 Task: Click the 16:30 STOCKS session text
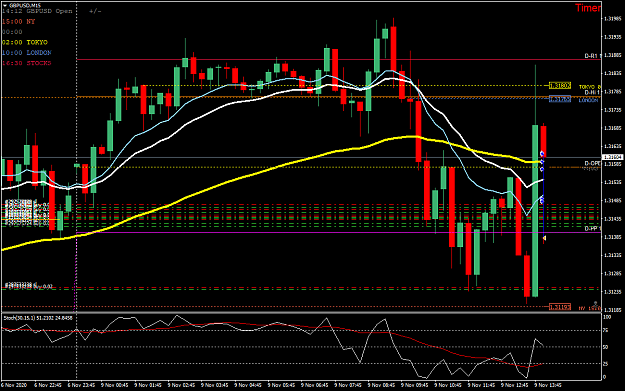[27, 63]
